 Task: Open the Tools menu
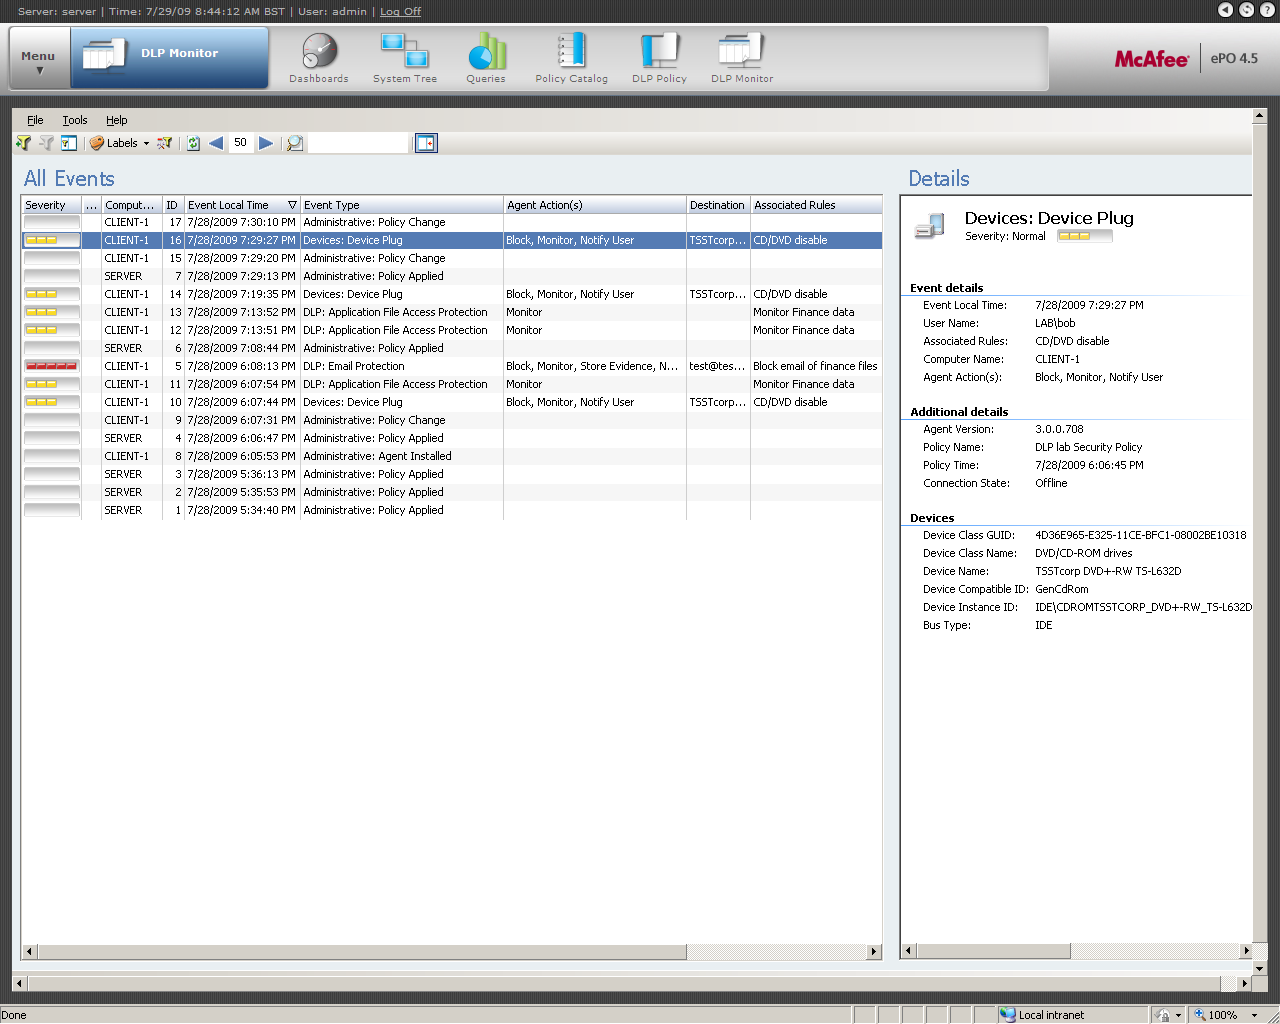[x=75, y=120]
